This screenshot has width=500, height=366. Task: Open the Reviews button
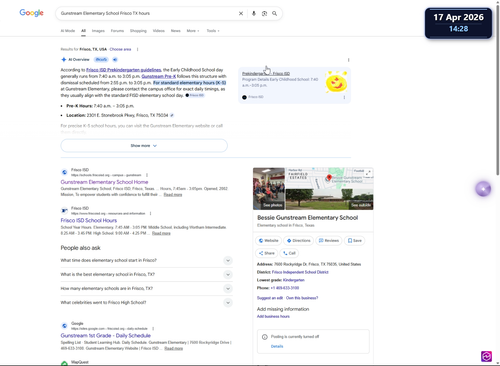(x=329, y=241)
